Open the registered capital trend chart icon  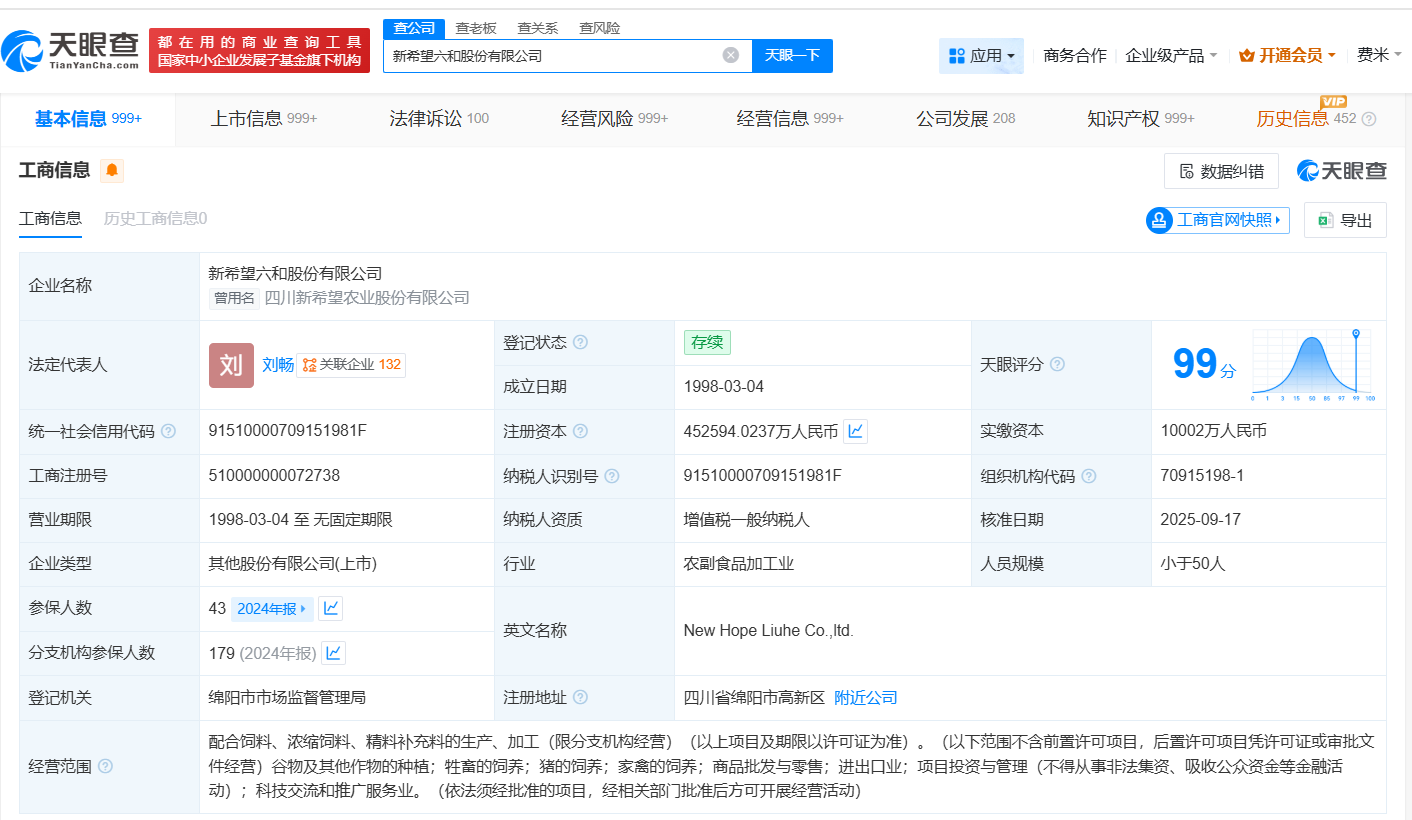(855, 431)
